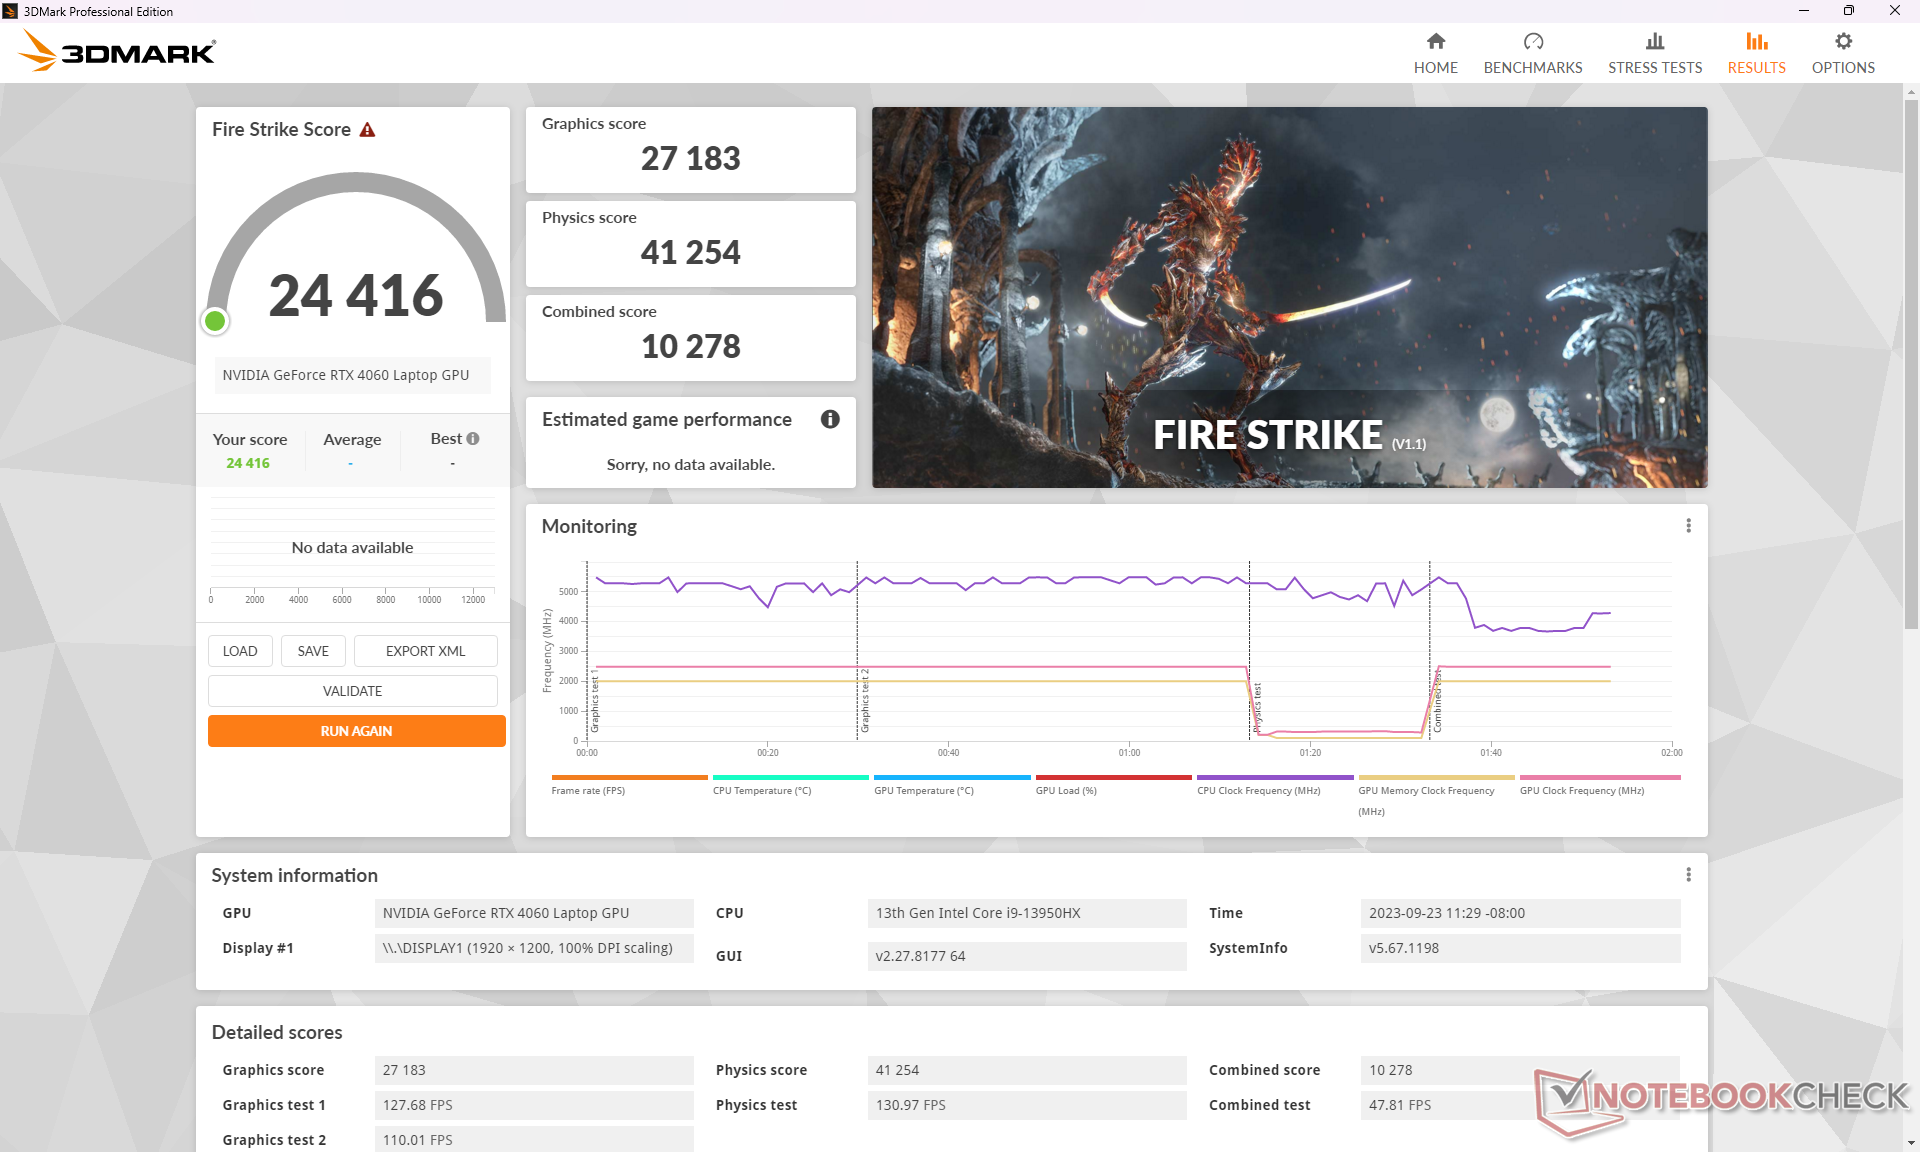This screenshot has height=1152, width=1920.
Task: Click the Export XML button
Action: (x=425, y=651)
